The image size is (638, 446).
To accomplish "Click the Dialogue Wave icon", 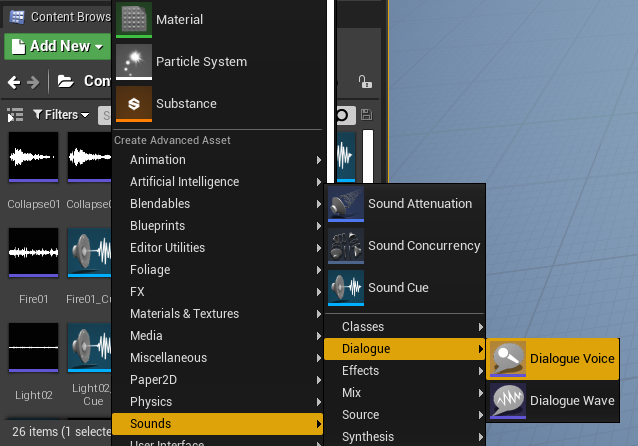I will [508, 400].
